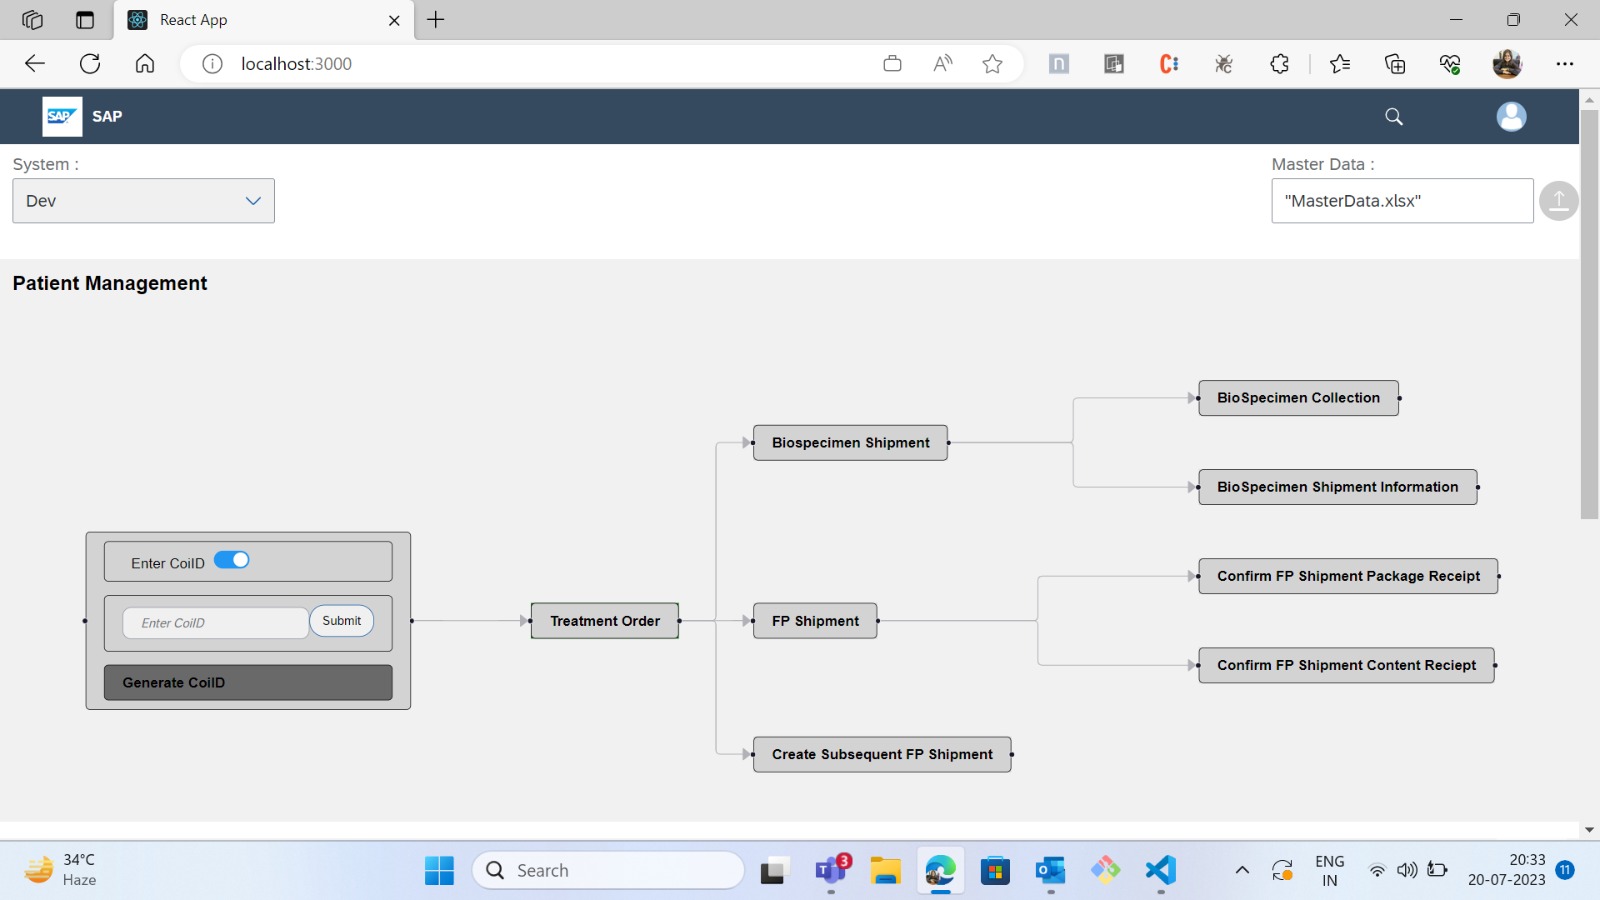
Task: Open Edge Collections icon
Action: (x=1396, y=63)
